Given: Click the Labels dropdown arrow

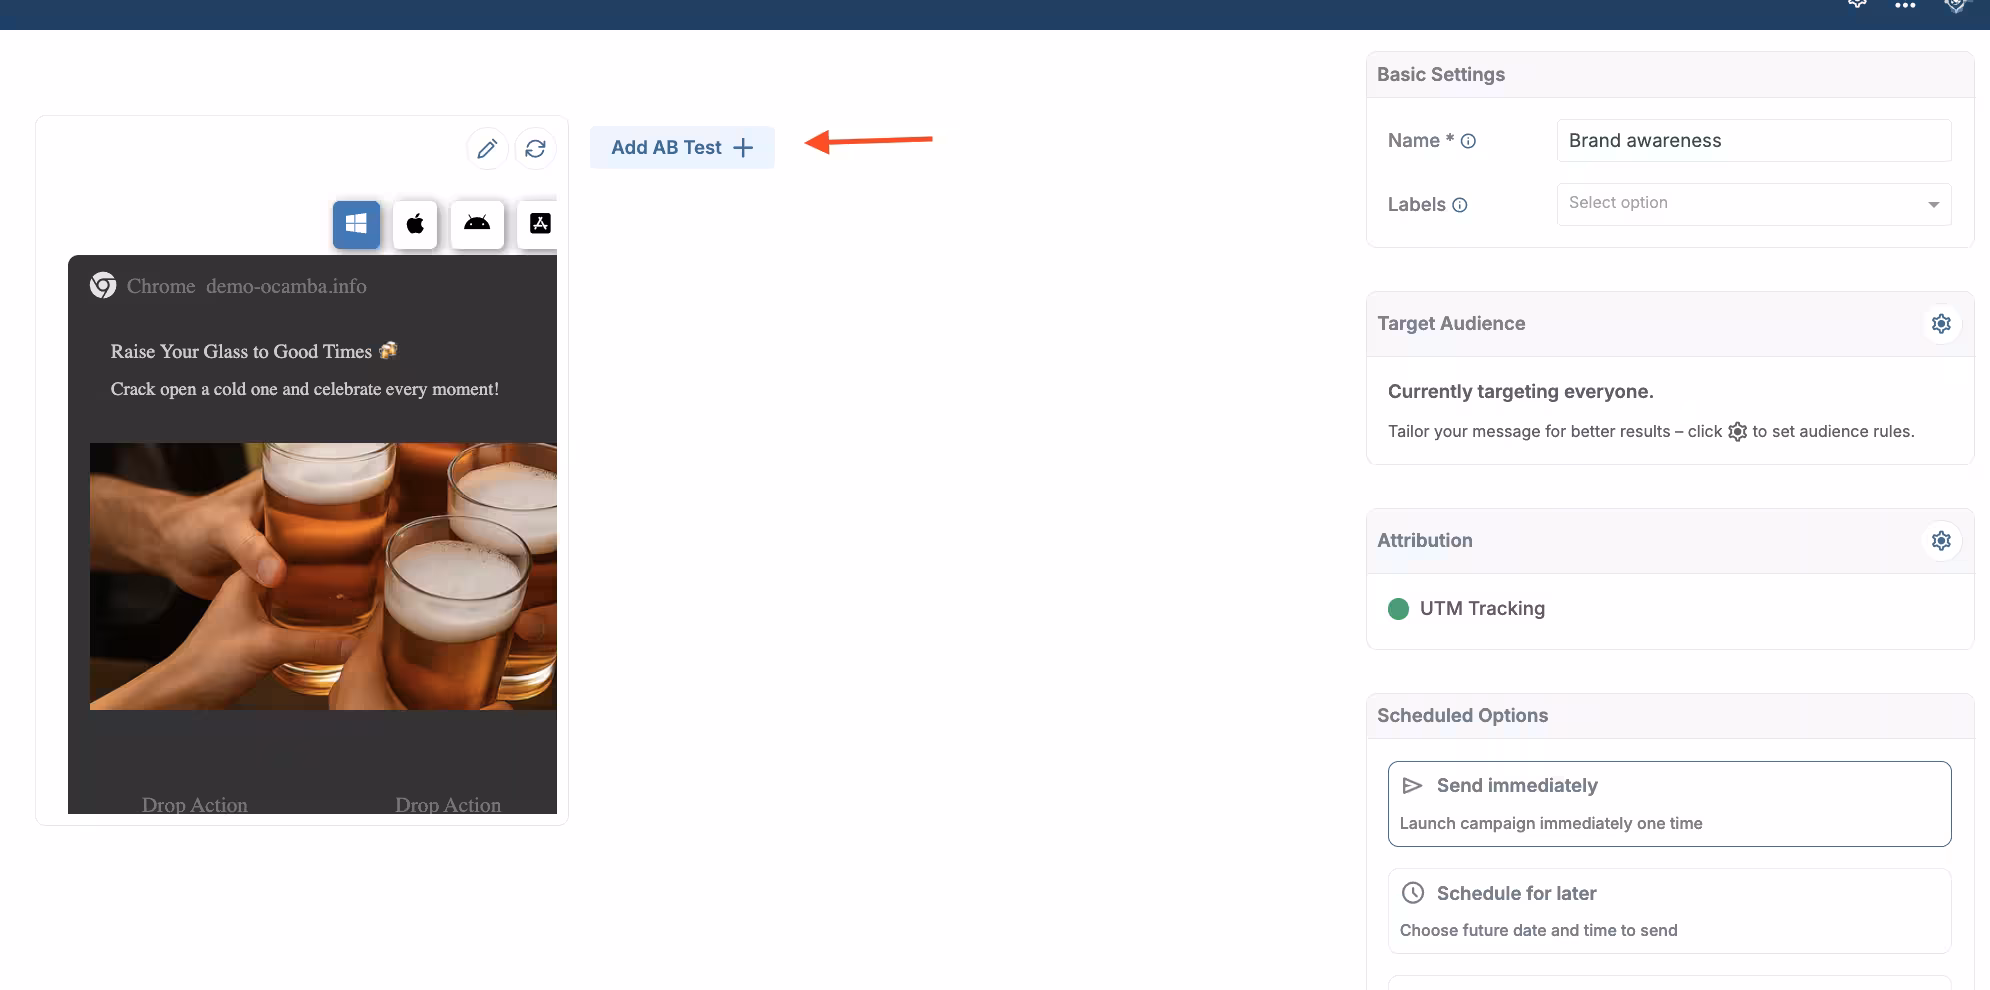Looking at the screenshot, I should click(1933, 204).
